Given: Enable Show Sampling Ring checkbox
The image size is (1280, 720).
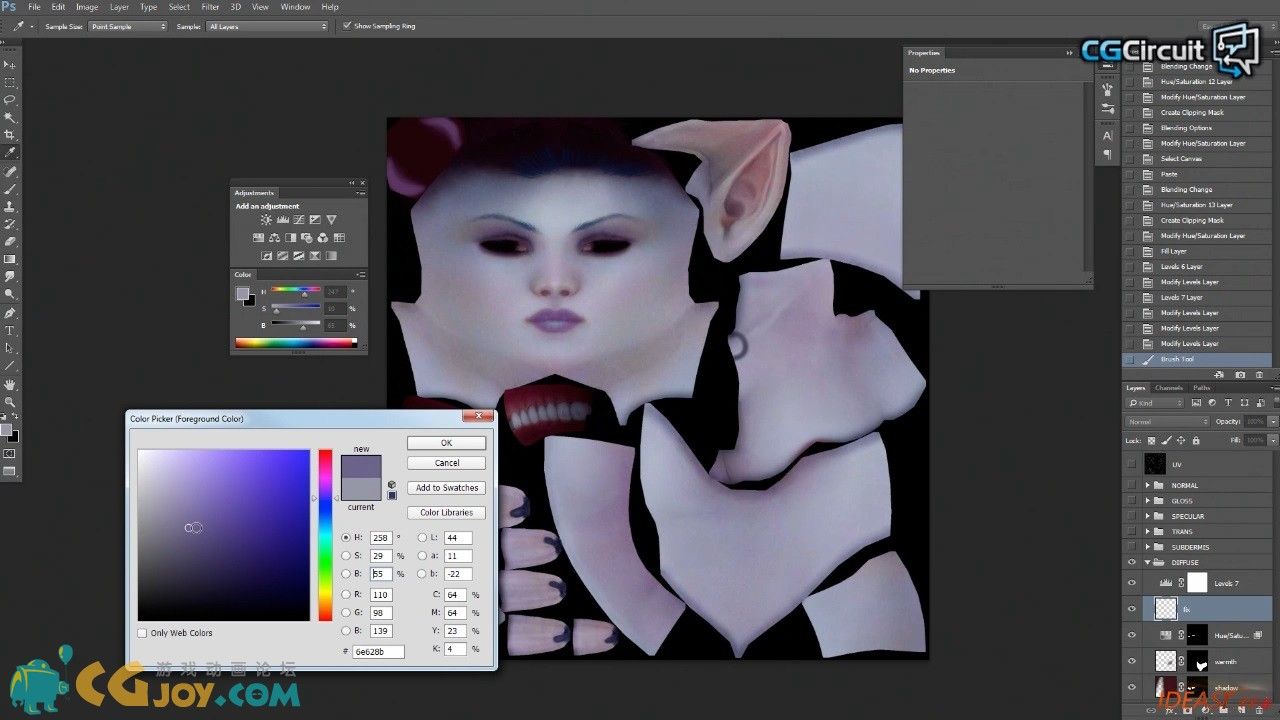Looking at the screenshot, I should coord(346,26).
